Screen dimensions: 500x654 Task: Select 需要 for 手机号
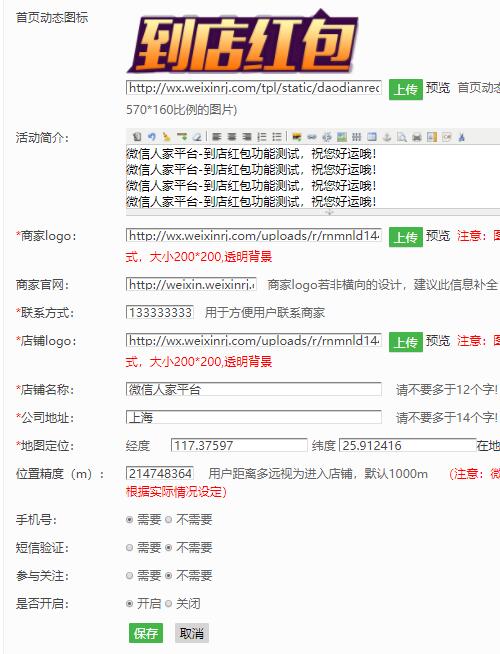click(x=129, y=520)
